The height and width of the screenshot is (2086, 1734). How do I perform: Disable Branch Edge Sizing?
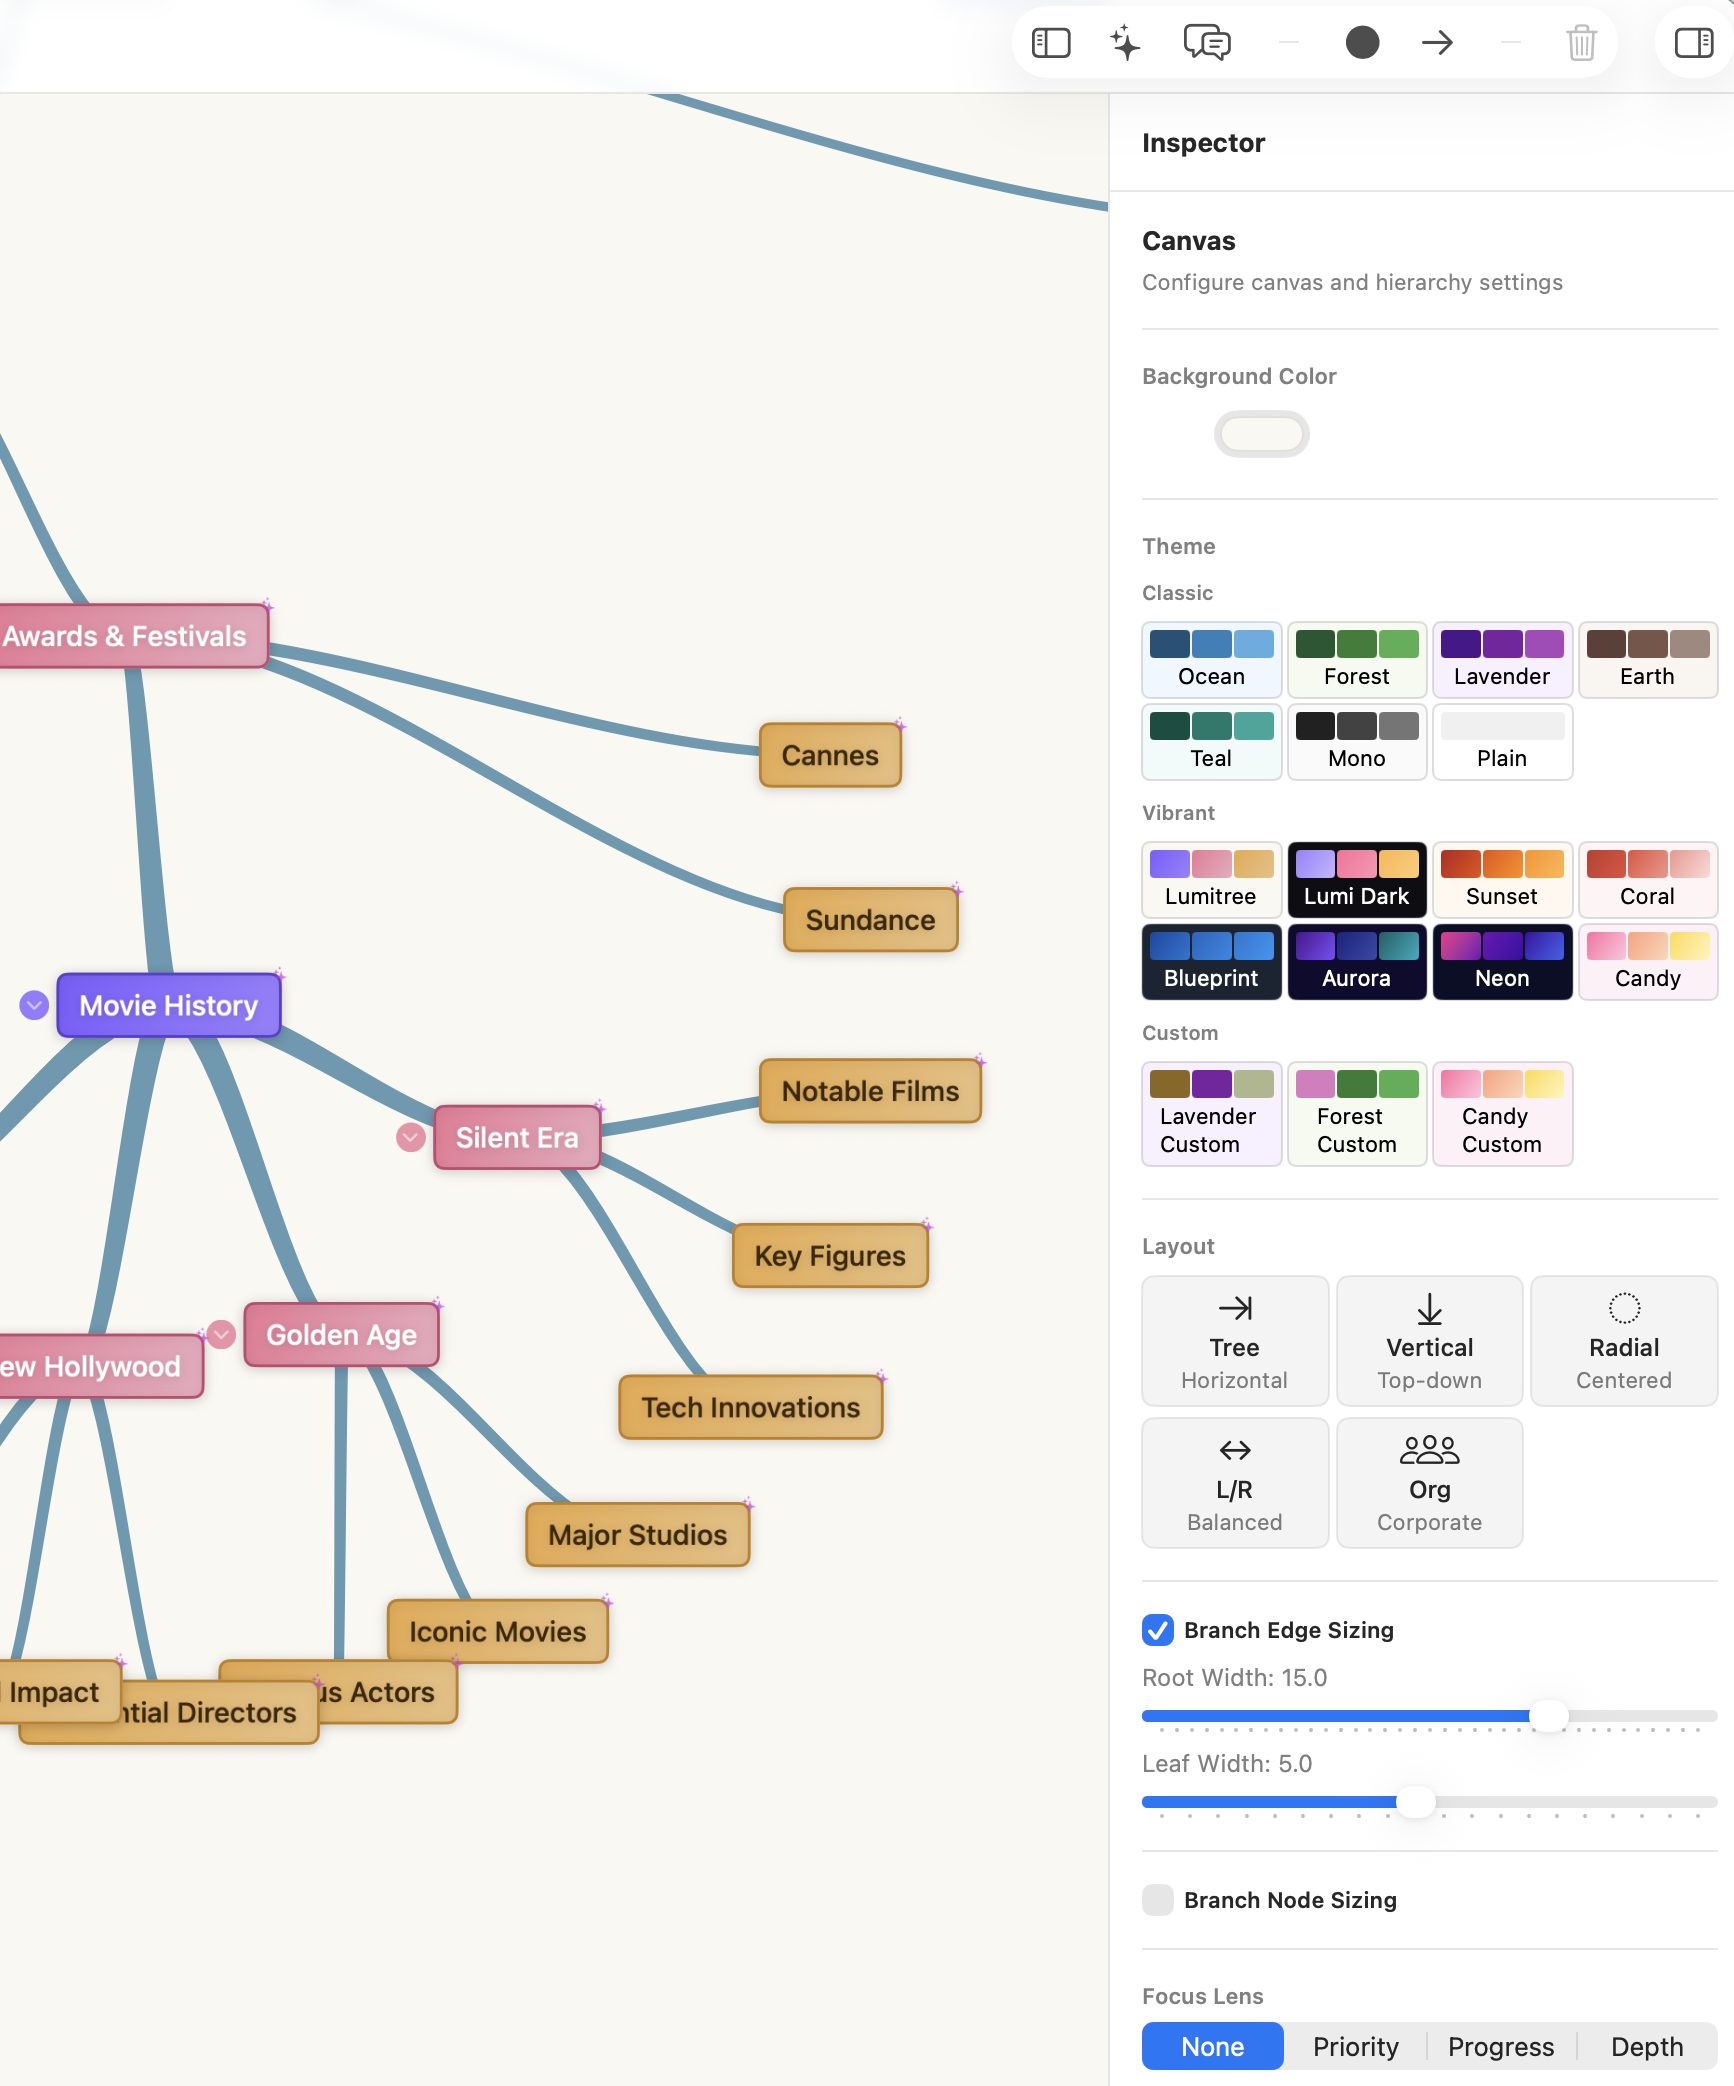1158,1630
